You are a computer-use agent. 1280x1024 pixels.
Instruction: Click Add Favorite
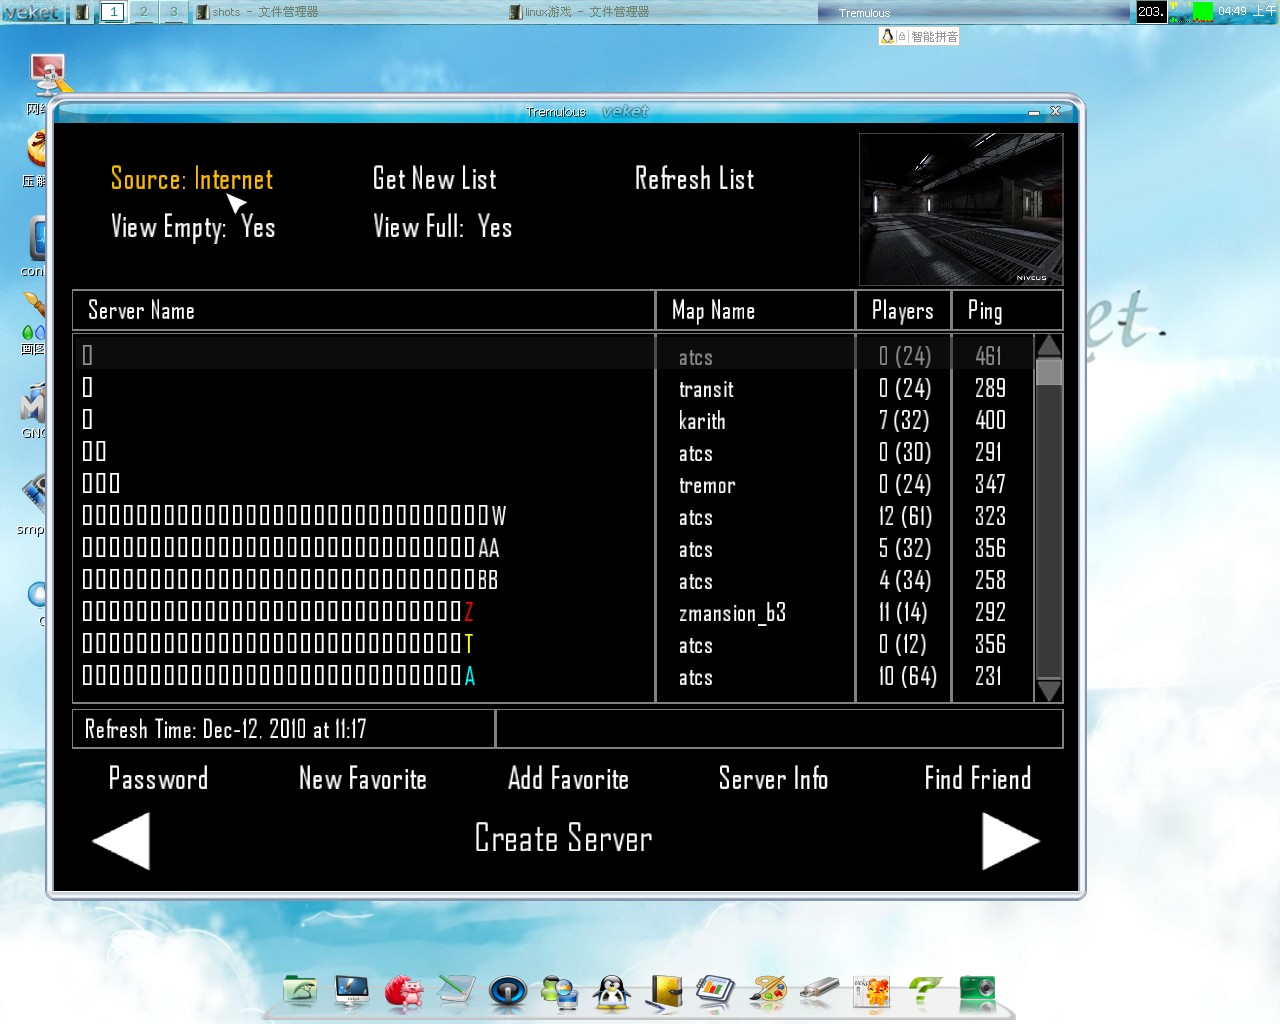point(568,779)
